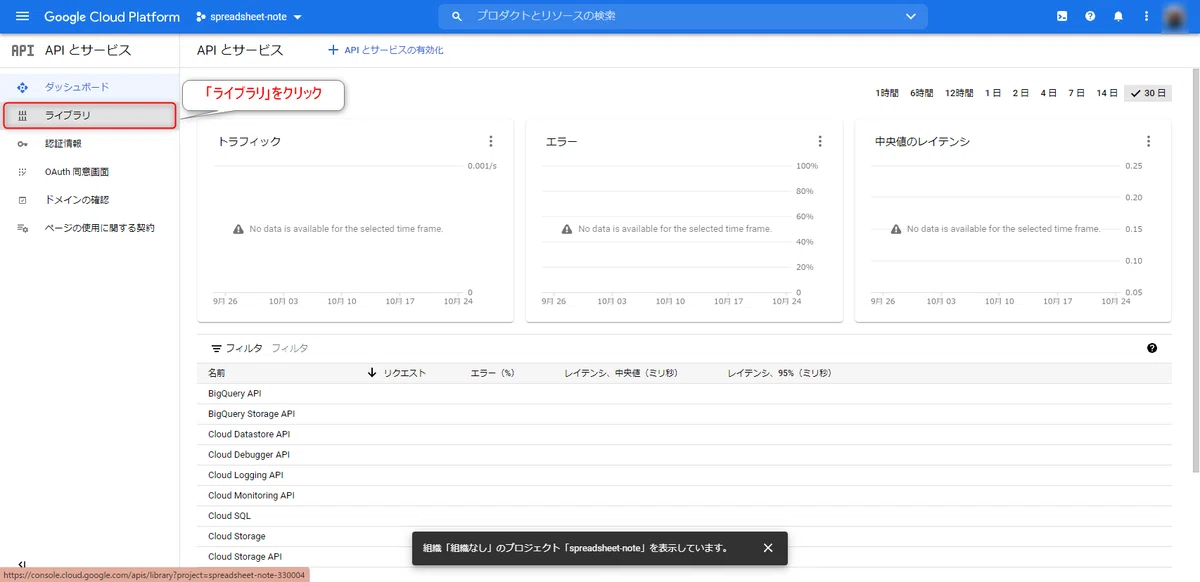
Task: Sort by レイテンシ、中央値（ミリ秒） column header
Action: (x=621, y=373)
